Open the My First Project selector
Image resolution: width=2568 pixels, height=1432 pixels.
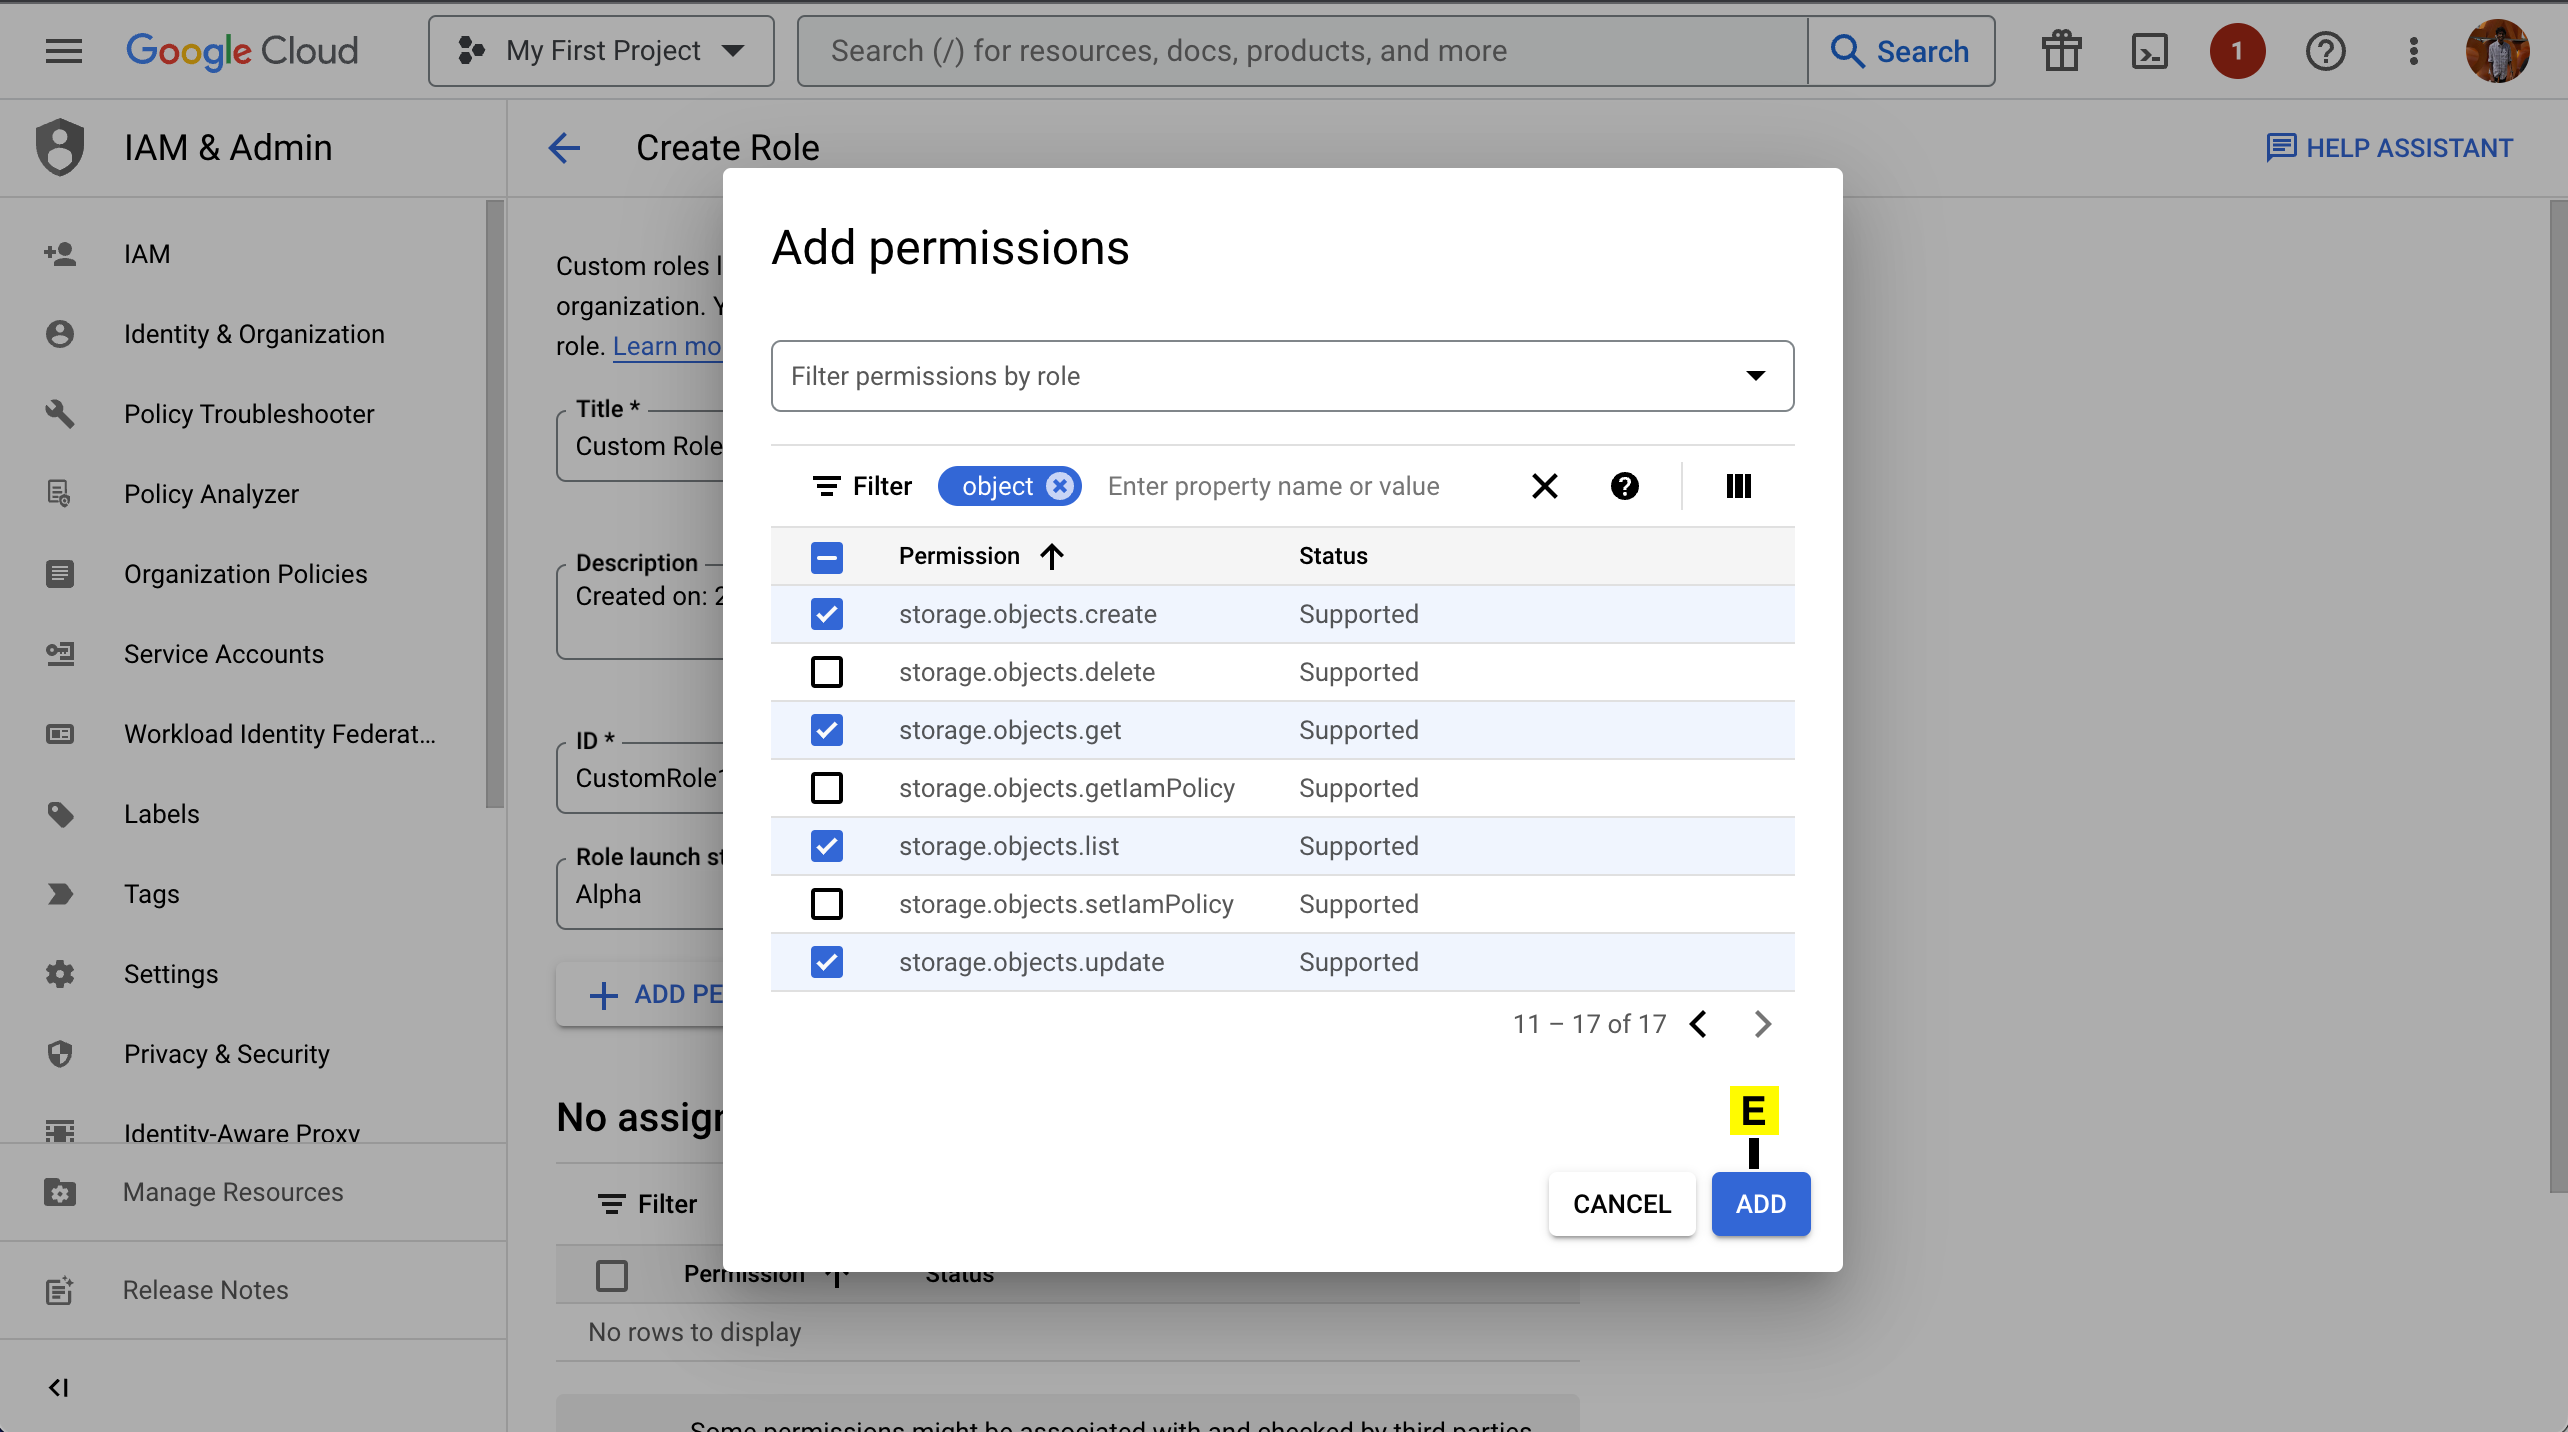pyautogui.click(x=601, y=51)
